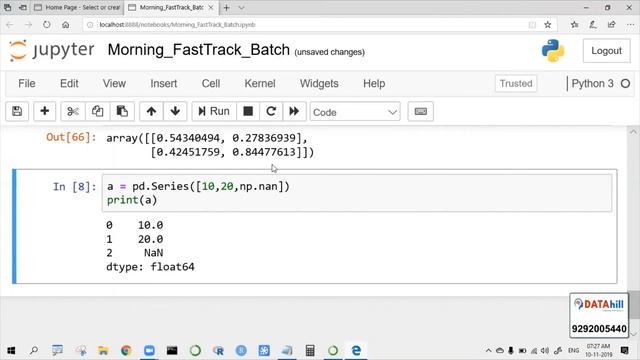Viewport: 640px width, 360px height.
Task: Insert a cell below with plus icon
Action: [44, 111]
